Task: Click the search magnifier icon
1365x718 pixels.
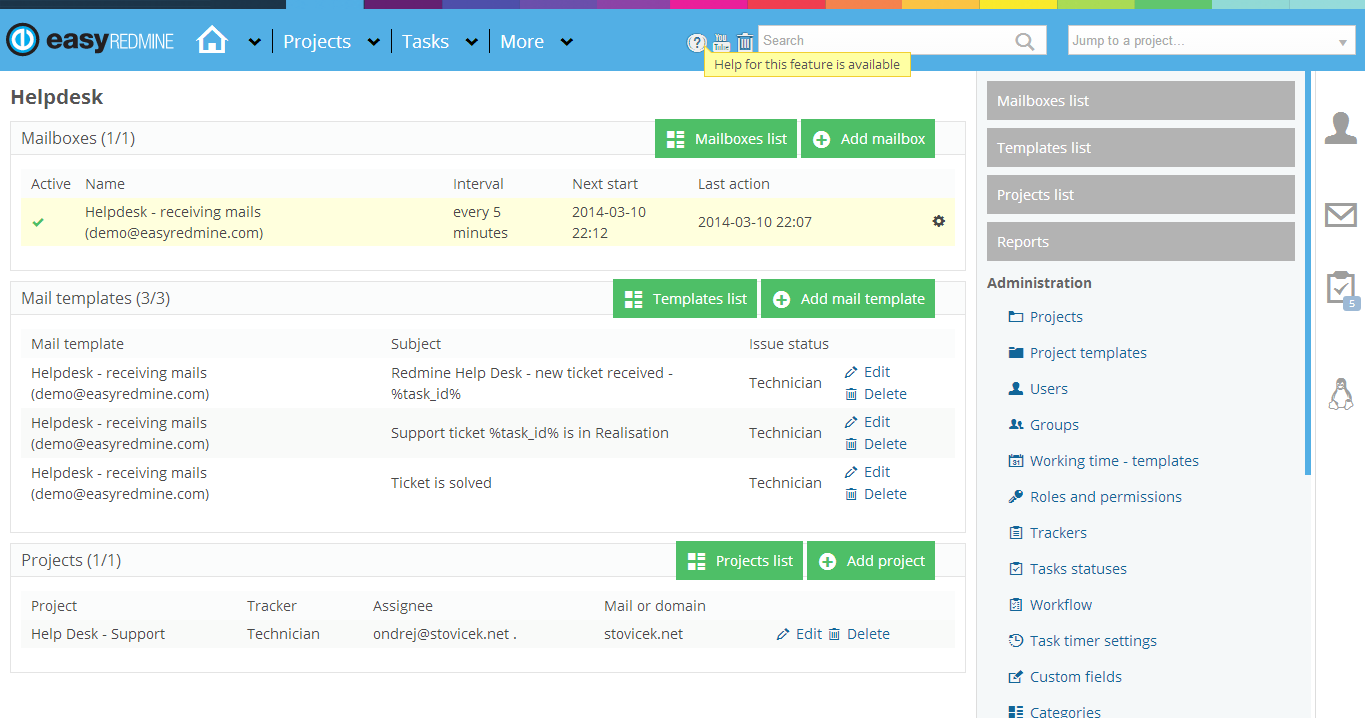Action: [x=1025, y=41]
